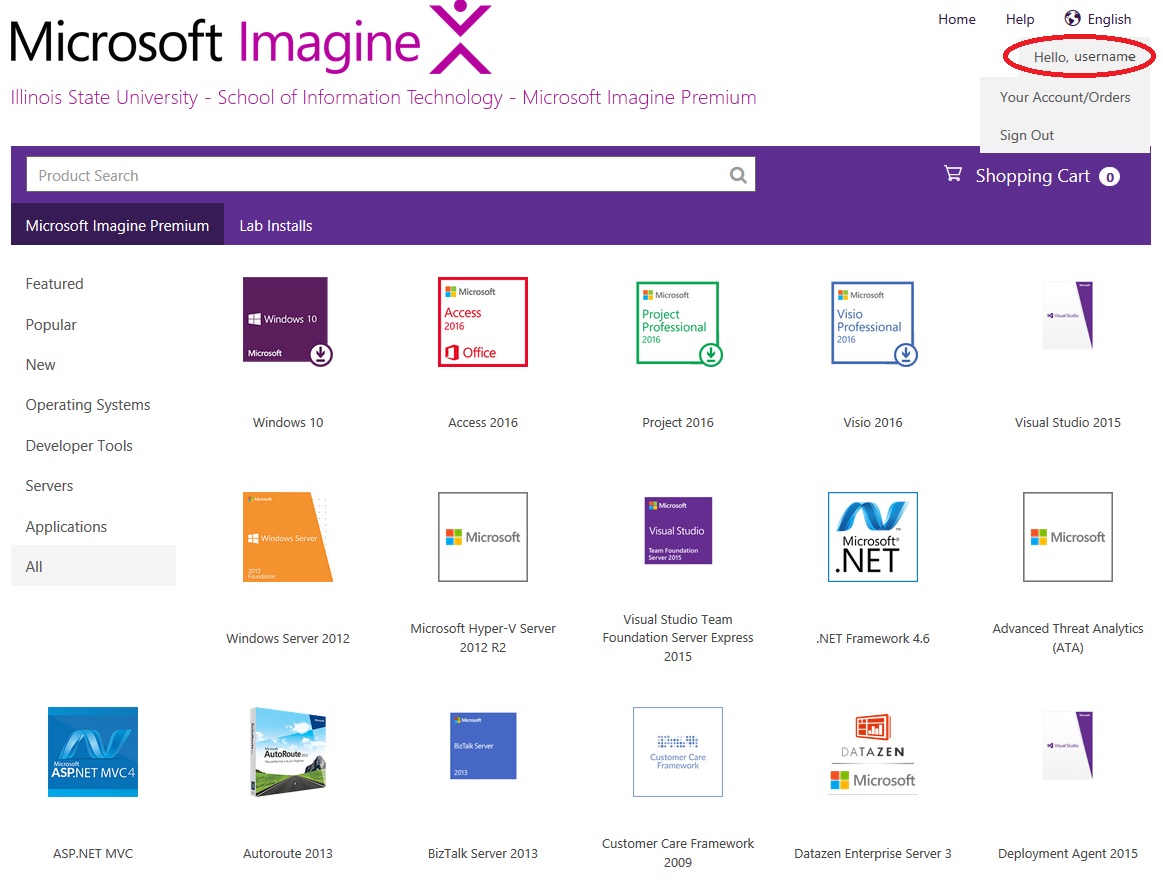Open the Shopping Cart link
The image size is (1163, 892).
pyautogui.click(x=1032, y=176)
